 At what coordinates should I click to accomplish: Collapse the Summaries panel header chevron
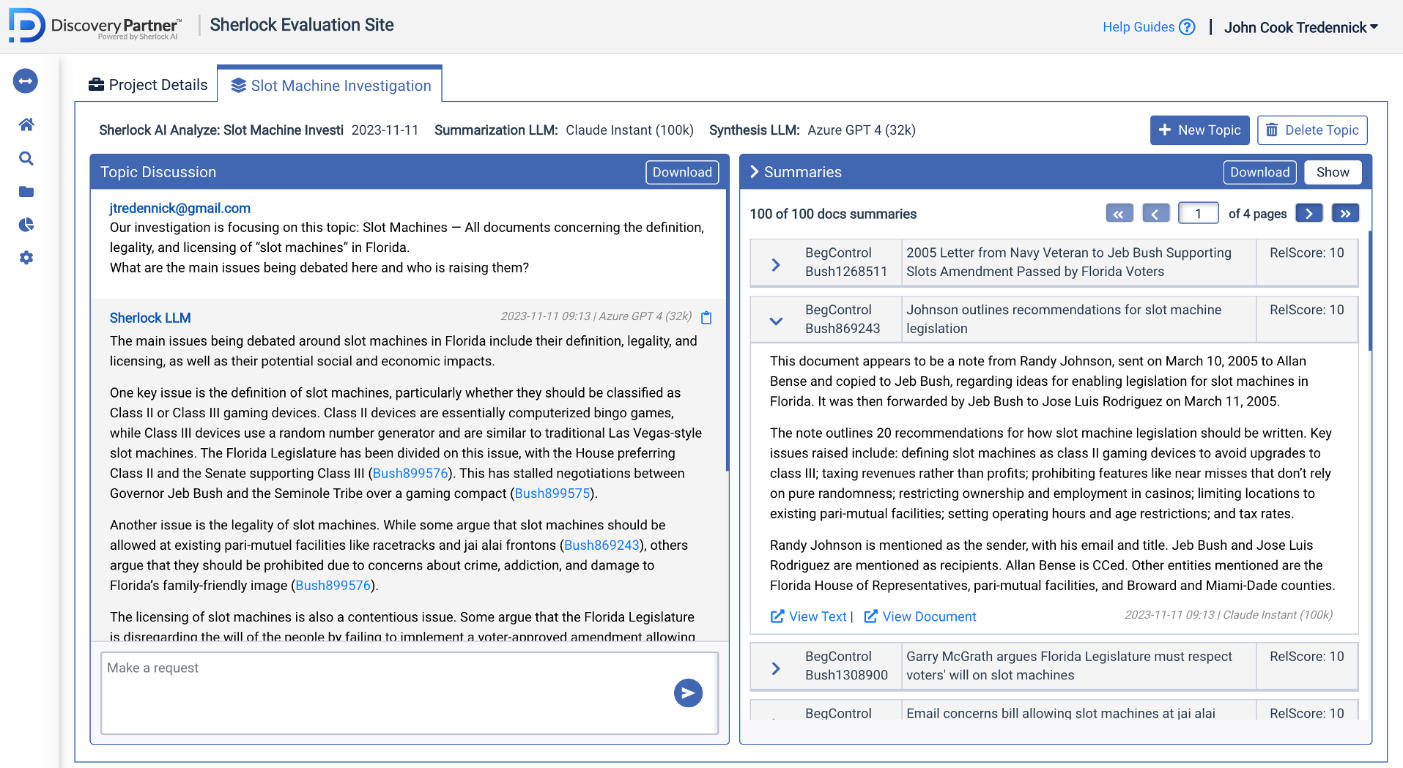point(754,172)
